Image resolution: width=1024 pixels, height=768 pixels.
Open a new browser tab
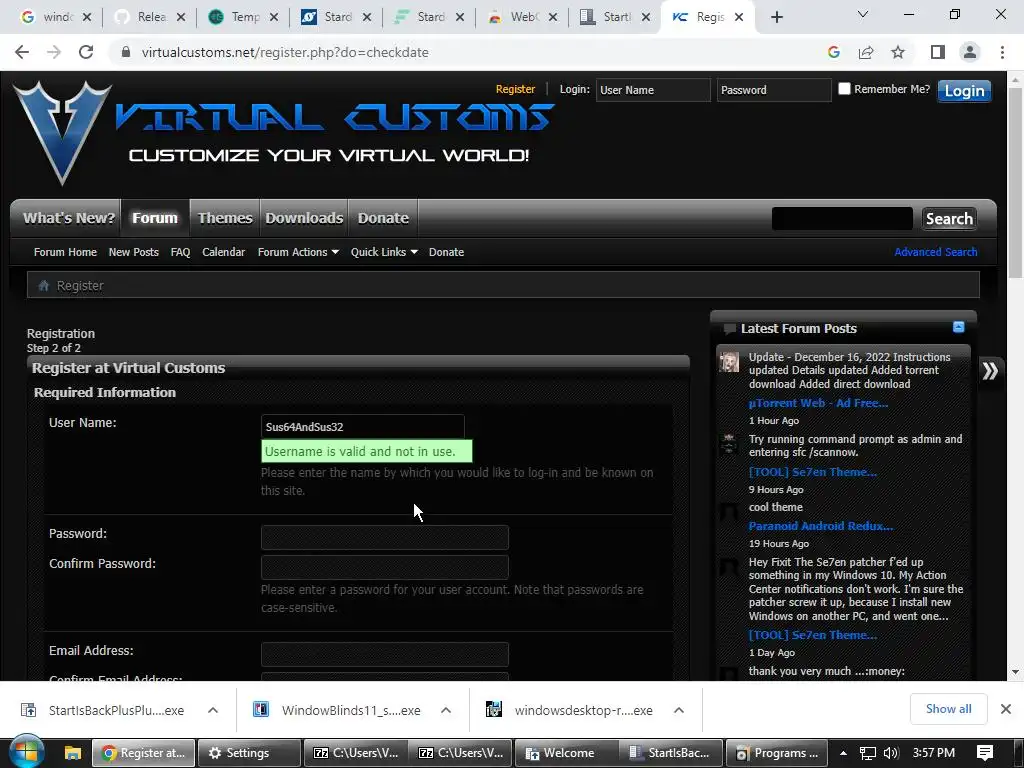pos(776,17)
